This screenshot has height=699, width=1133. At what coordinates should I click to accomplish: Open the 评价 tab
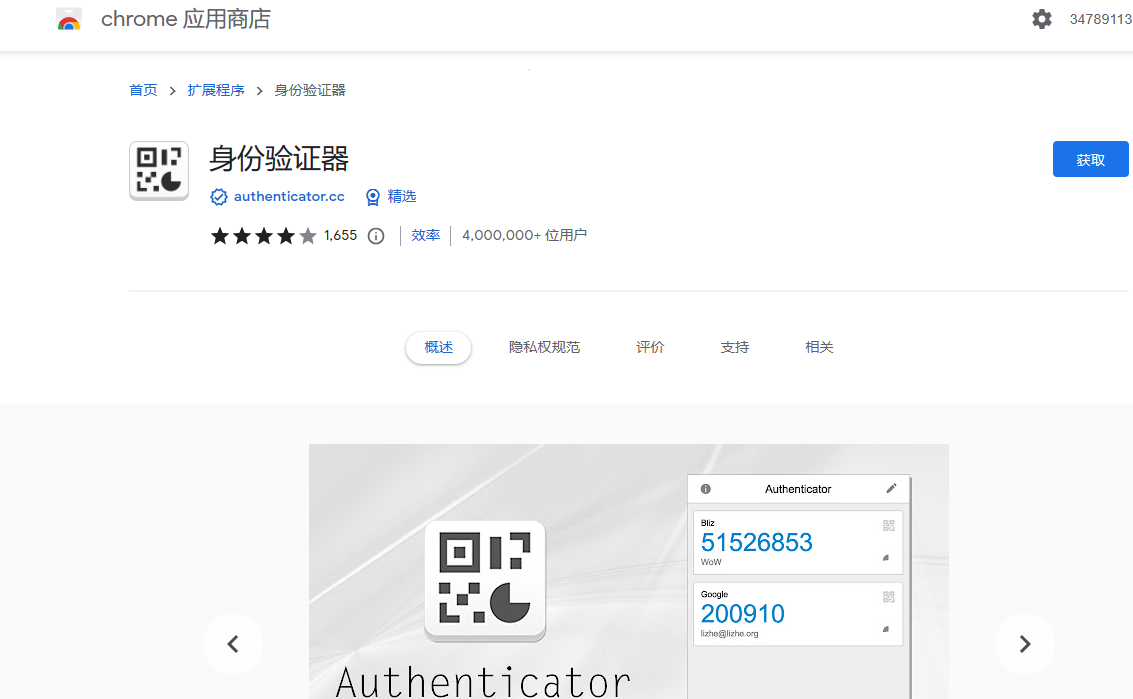[x=650, y=348]
